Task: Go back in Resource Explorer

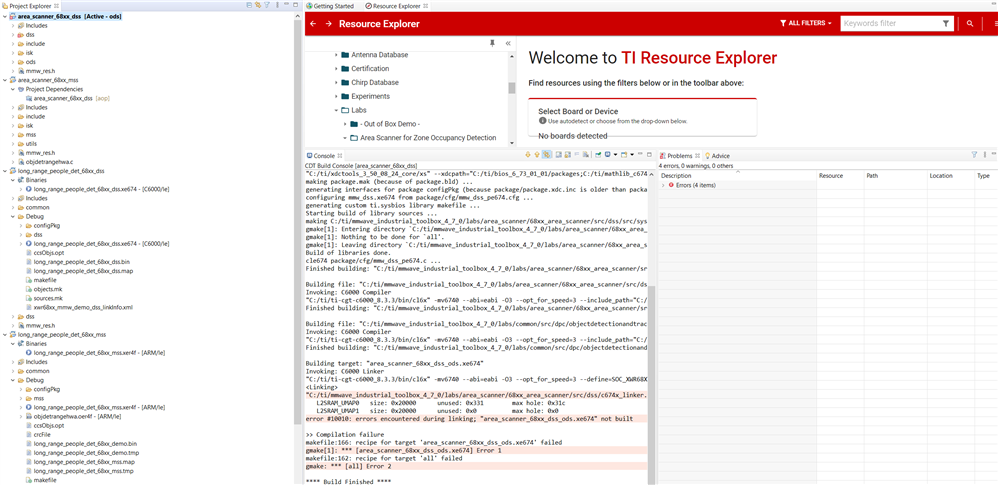Action: (313, 24)
